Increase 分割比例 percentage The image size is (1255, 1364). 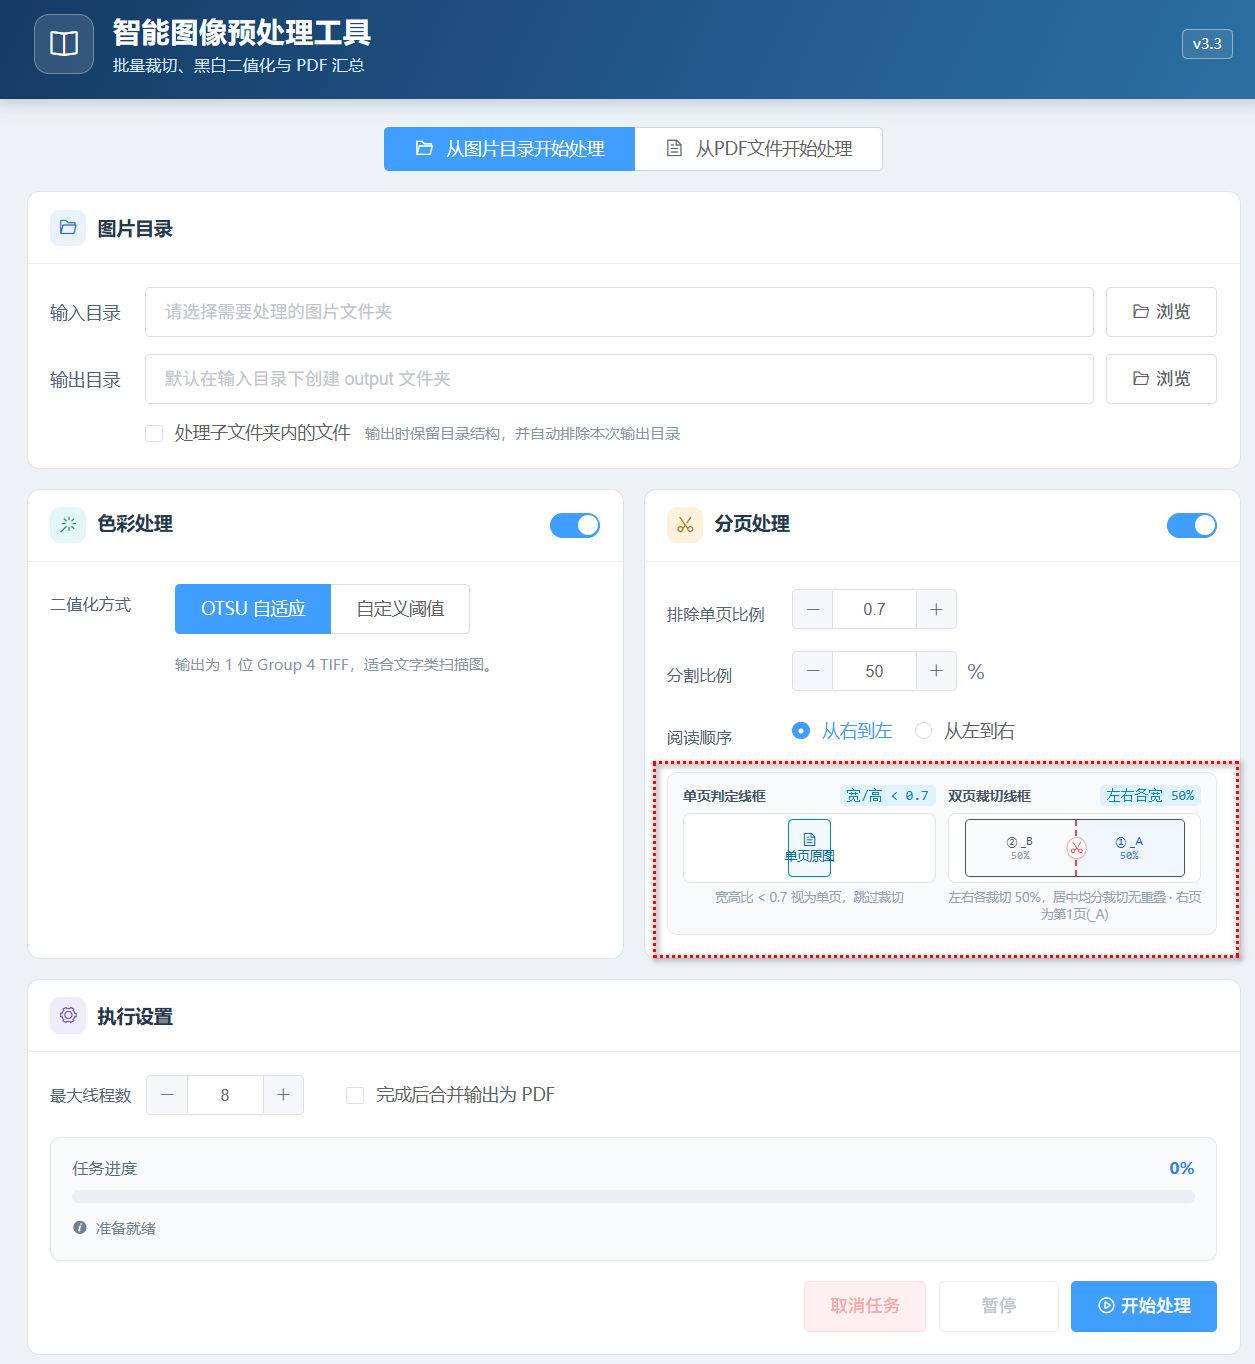pyautogui.click(x=936, y=671)
